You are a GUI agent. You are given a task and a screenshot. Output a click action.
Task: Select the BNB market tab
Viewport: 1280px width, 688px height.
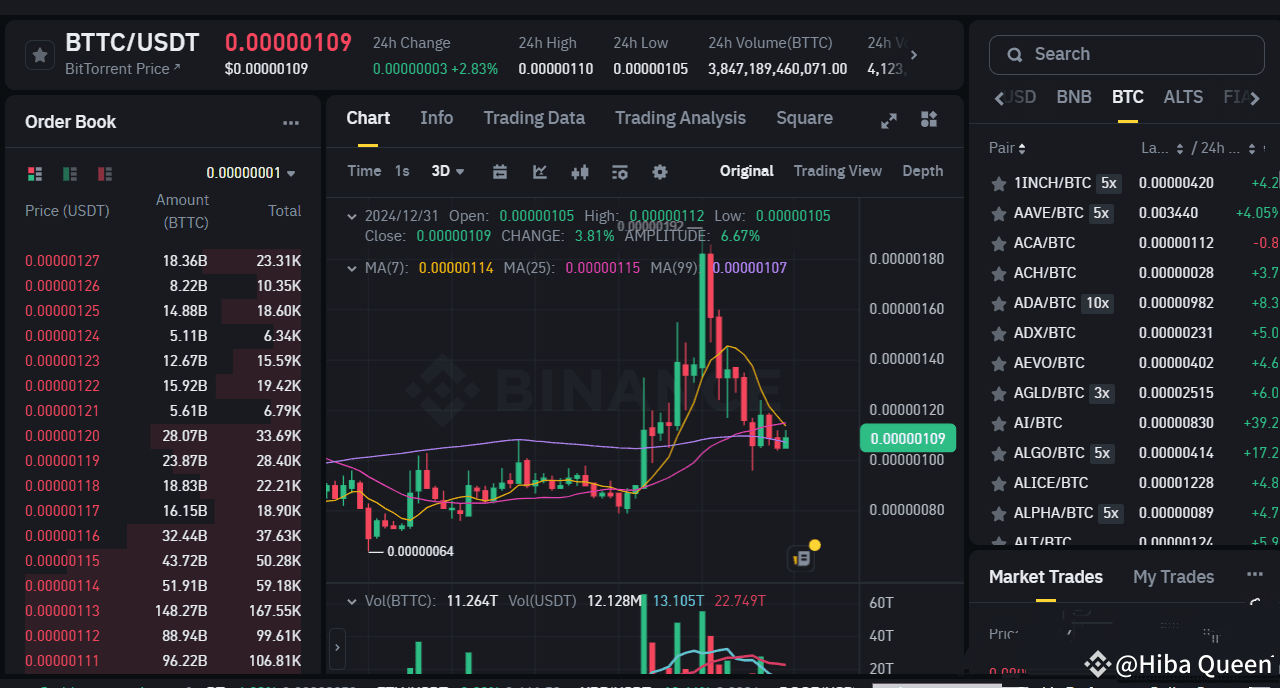(x=1074, y=97)
